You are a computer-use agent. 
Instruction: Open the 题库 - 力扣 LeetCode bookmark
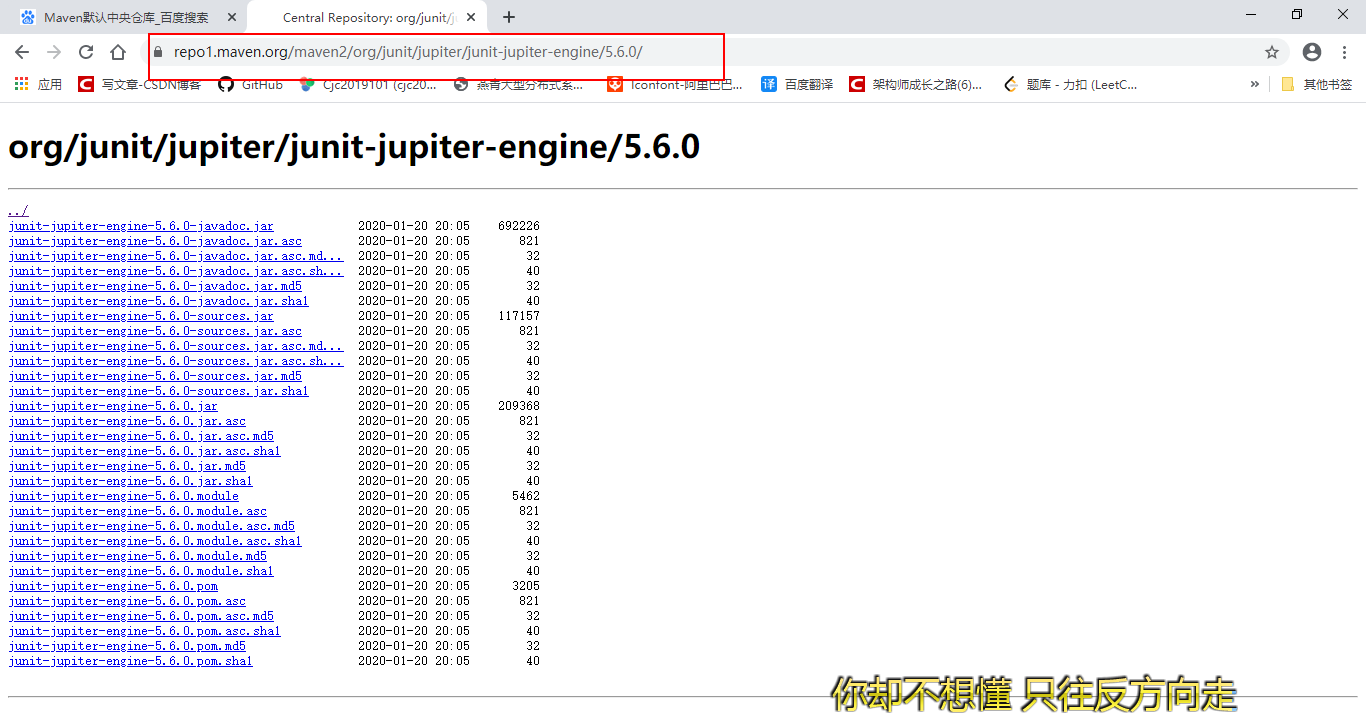(x=1070, y=85)
